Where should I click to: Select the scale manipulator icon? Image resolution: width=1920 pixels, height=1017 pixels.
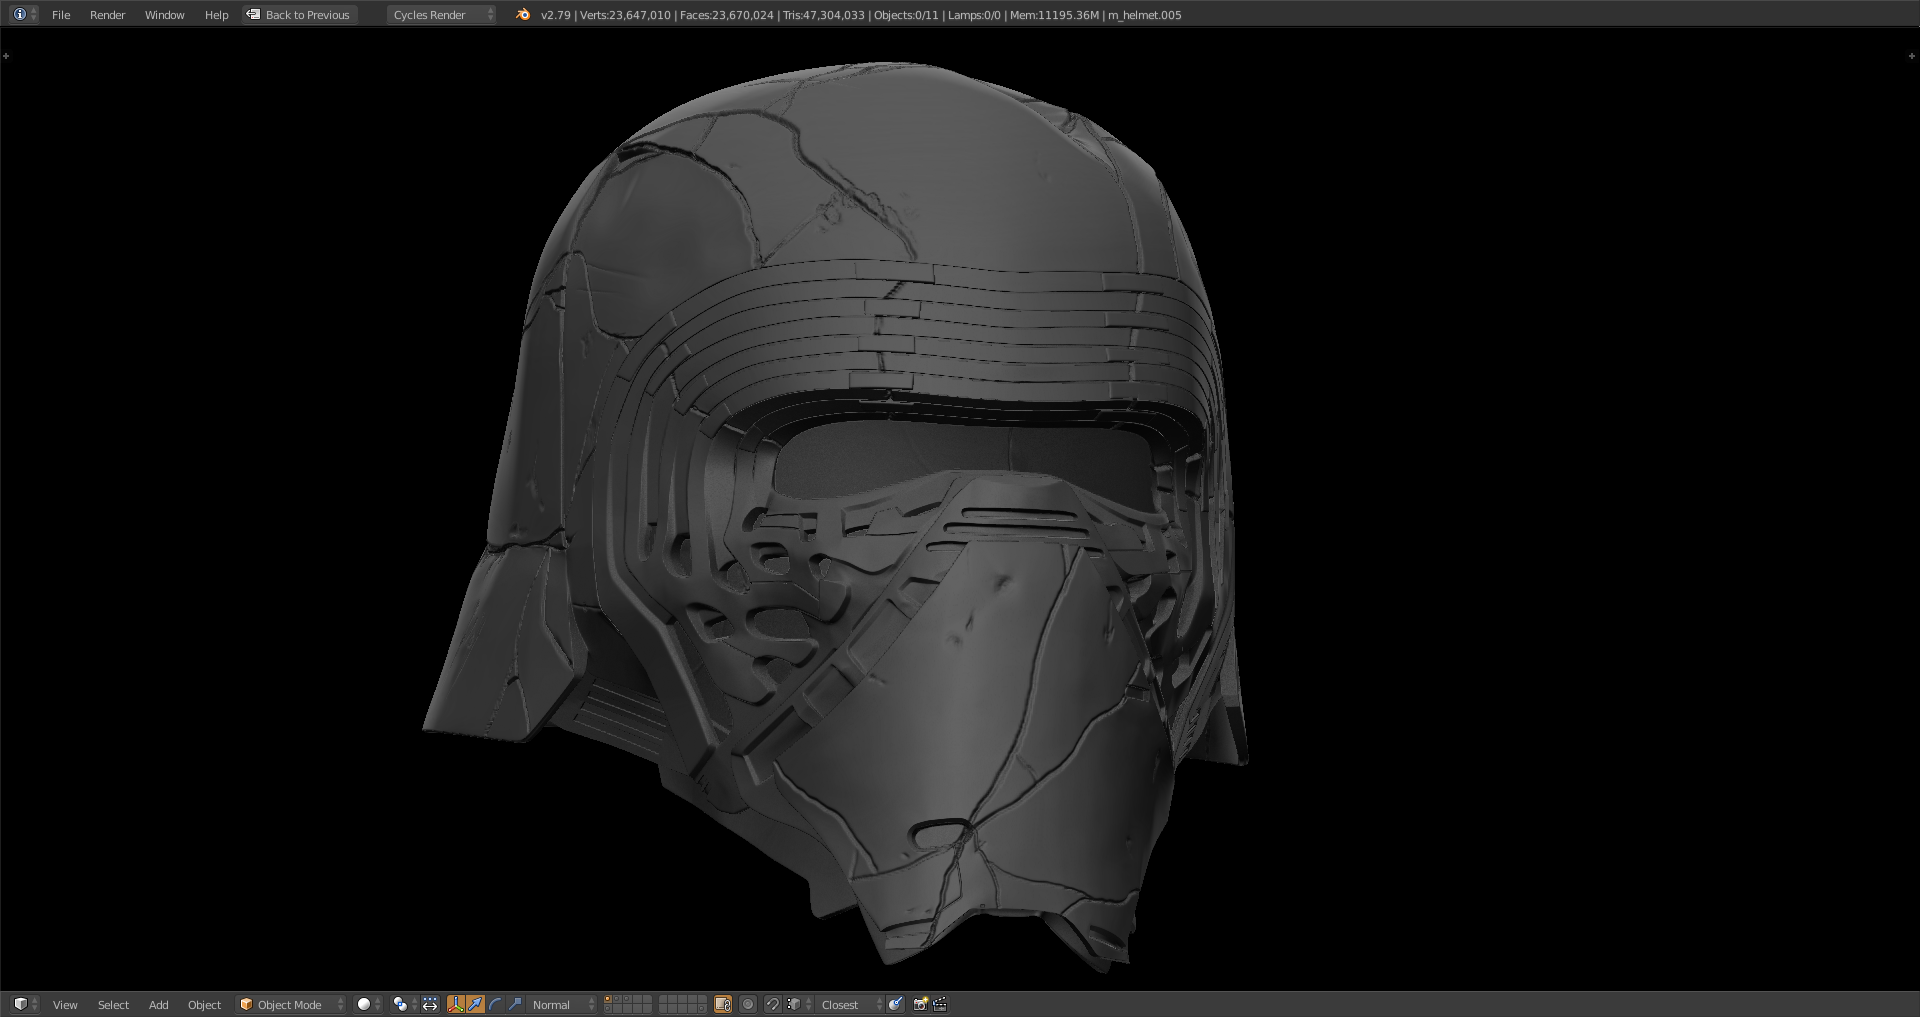pyautogui.click(x=515, y=1004)
